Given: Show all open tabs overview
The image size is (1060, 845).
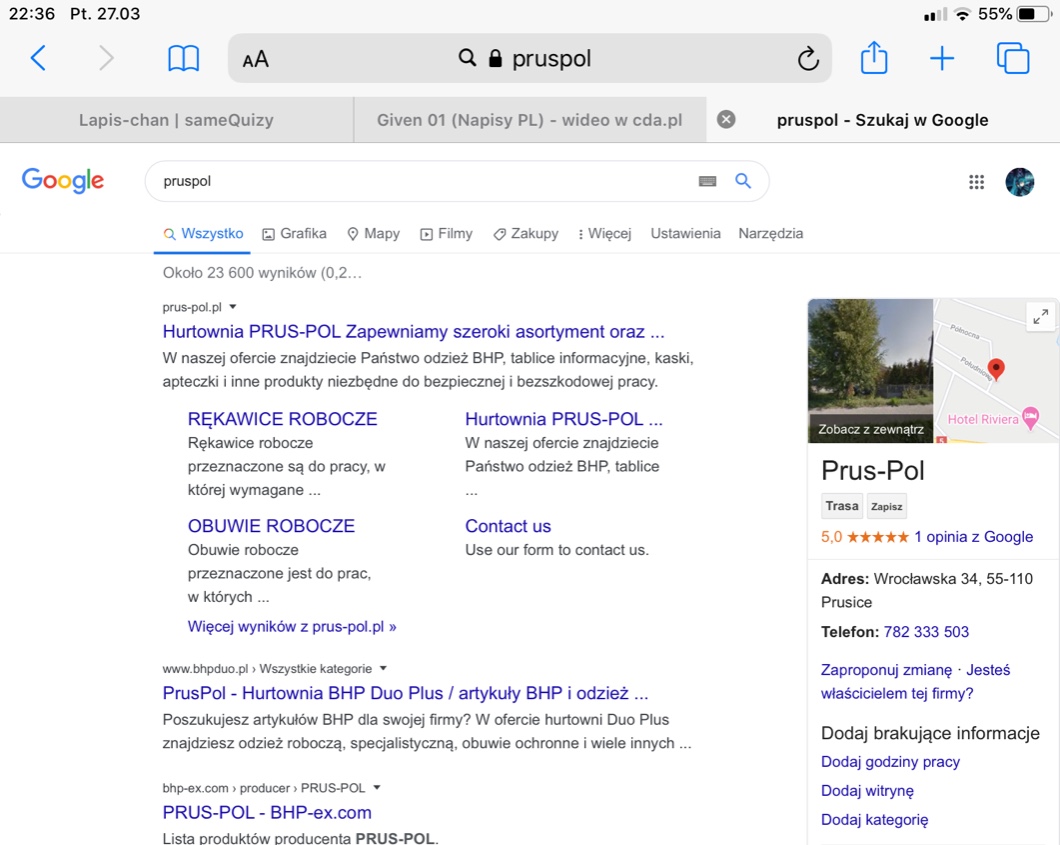Looking at the screenshot, I should click(x=1013, y=59).
